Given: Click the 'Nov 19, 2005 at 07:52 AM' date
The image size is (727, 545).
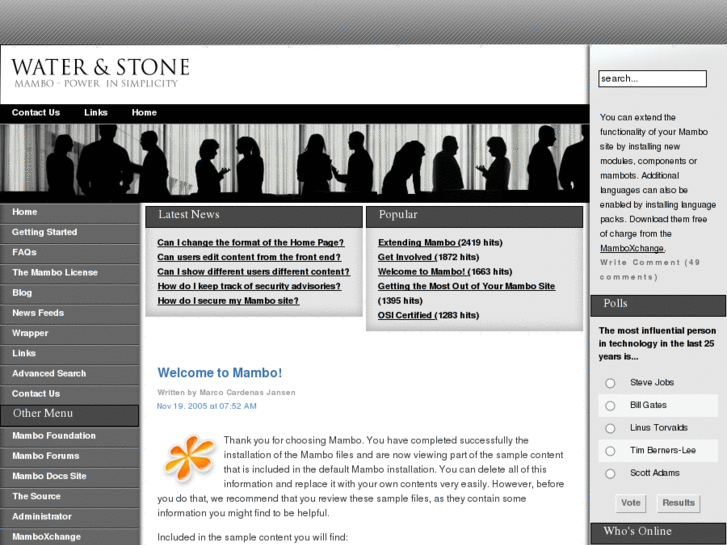Looking at the screenshot, I should (x=207, y=406).
